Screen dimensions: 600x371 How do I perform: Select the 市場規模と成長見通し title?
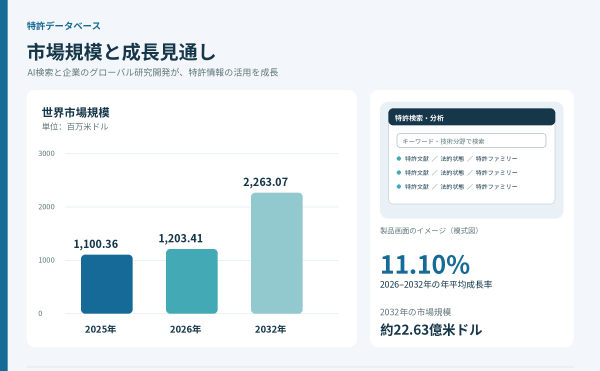click(121, 52)
